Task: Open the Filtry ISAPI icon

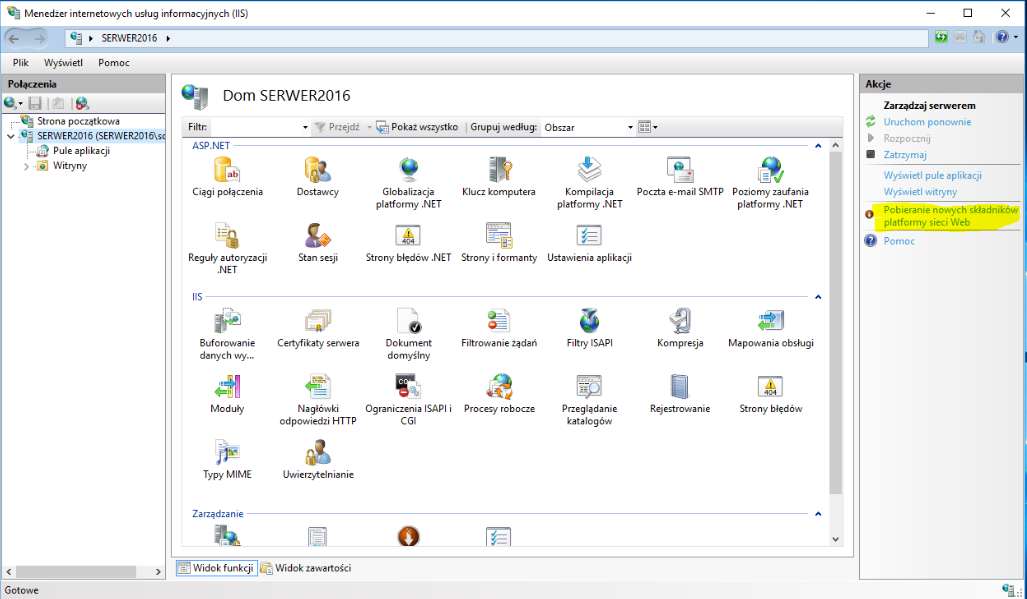Action: coord(589,322)
